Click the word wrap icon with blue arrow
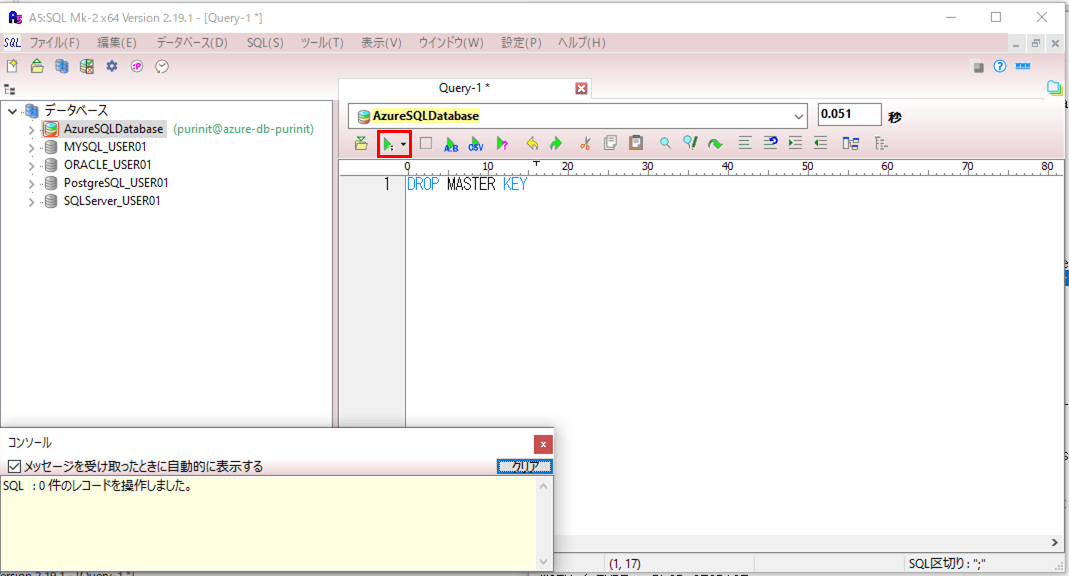The height and width of the screenshot is (576, 1069). click(770, 142)
